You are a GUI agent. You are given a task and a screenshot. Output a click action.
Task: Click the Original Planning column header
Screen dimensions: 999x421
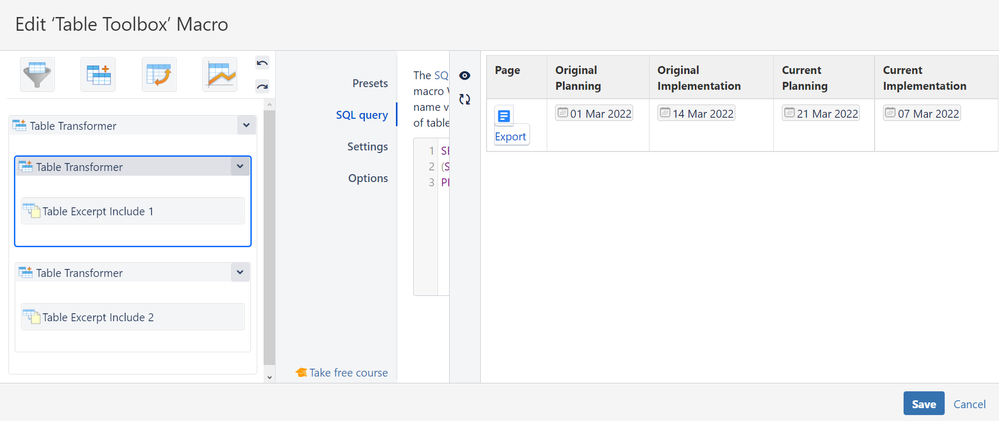tap(598, 77)
